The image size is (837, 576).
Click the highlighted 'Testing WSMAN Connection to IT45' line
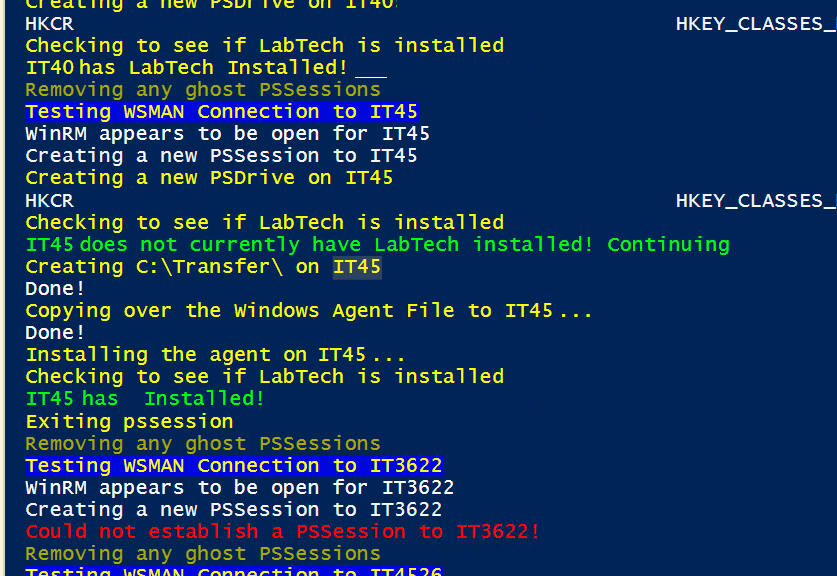pos(222,112)
